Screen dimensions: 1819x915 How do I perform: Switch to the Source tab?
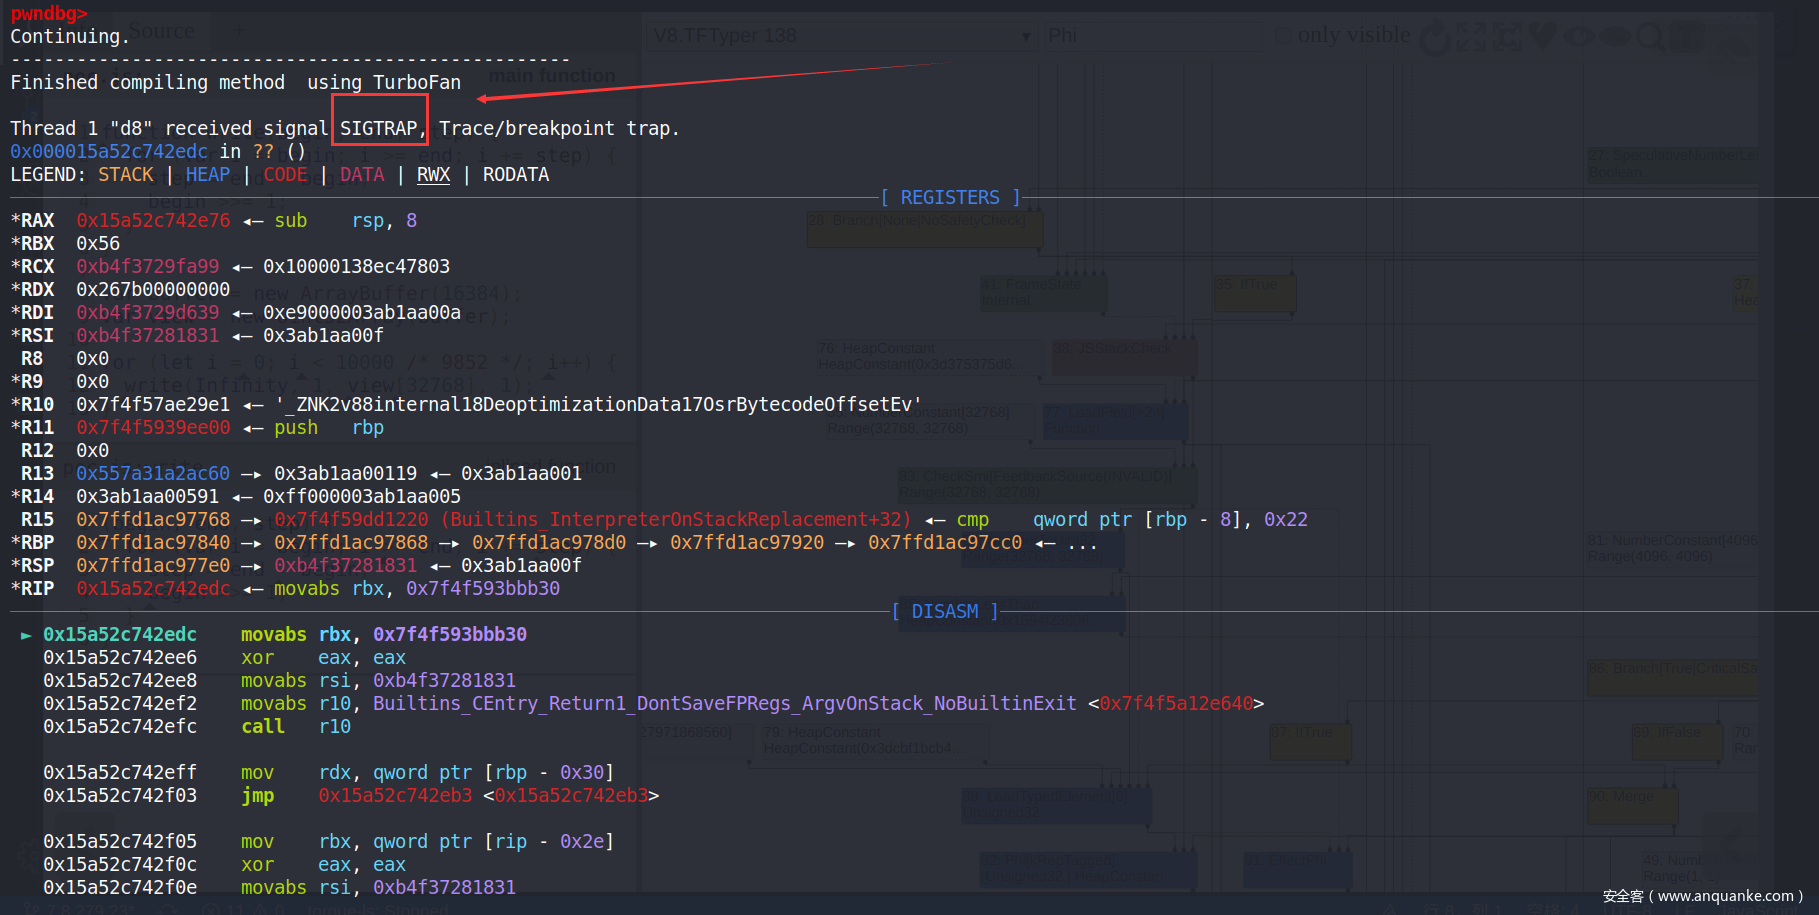(x=161, y=31)
